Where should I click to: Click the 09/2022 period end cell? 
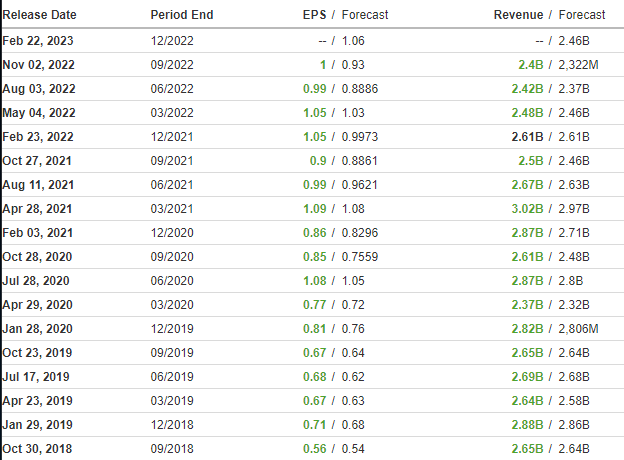pos(172,64)
